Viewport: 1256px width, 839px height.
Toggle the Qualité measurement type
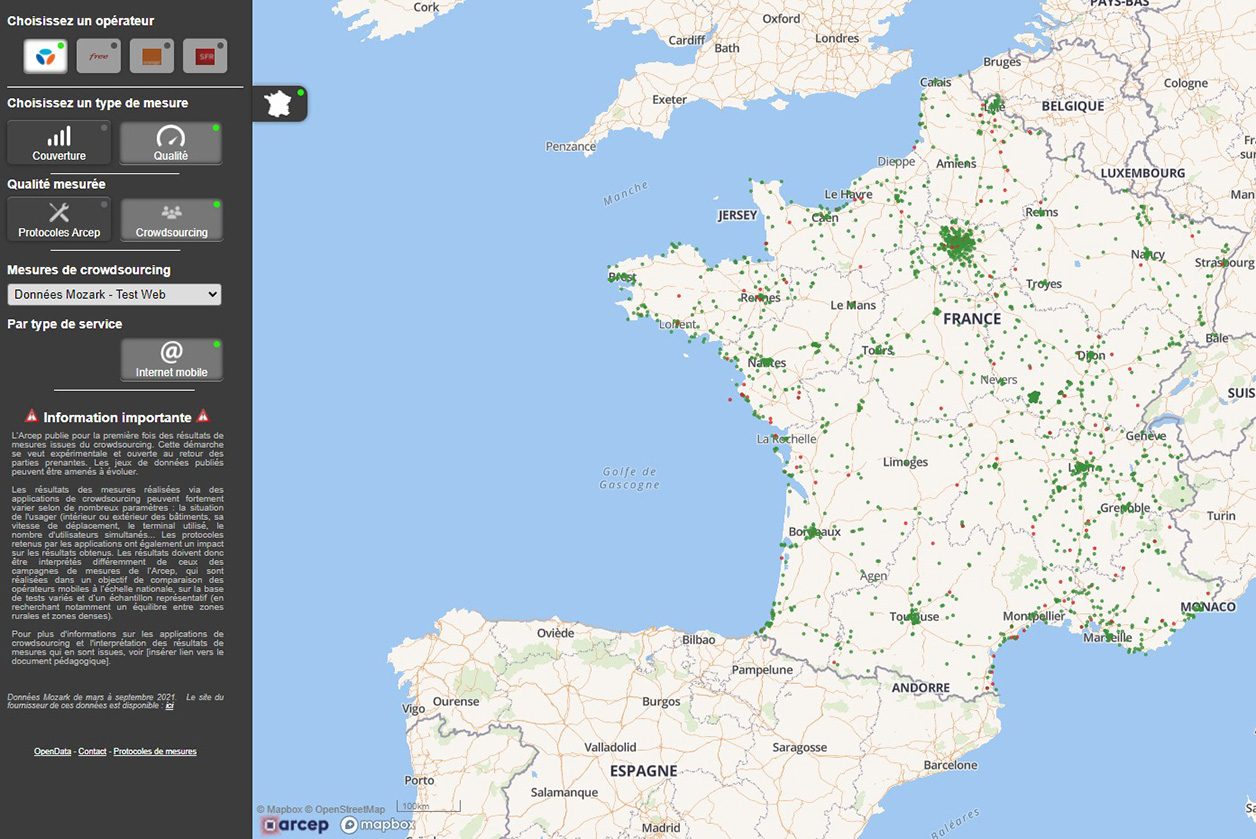pos(171,143)
